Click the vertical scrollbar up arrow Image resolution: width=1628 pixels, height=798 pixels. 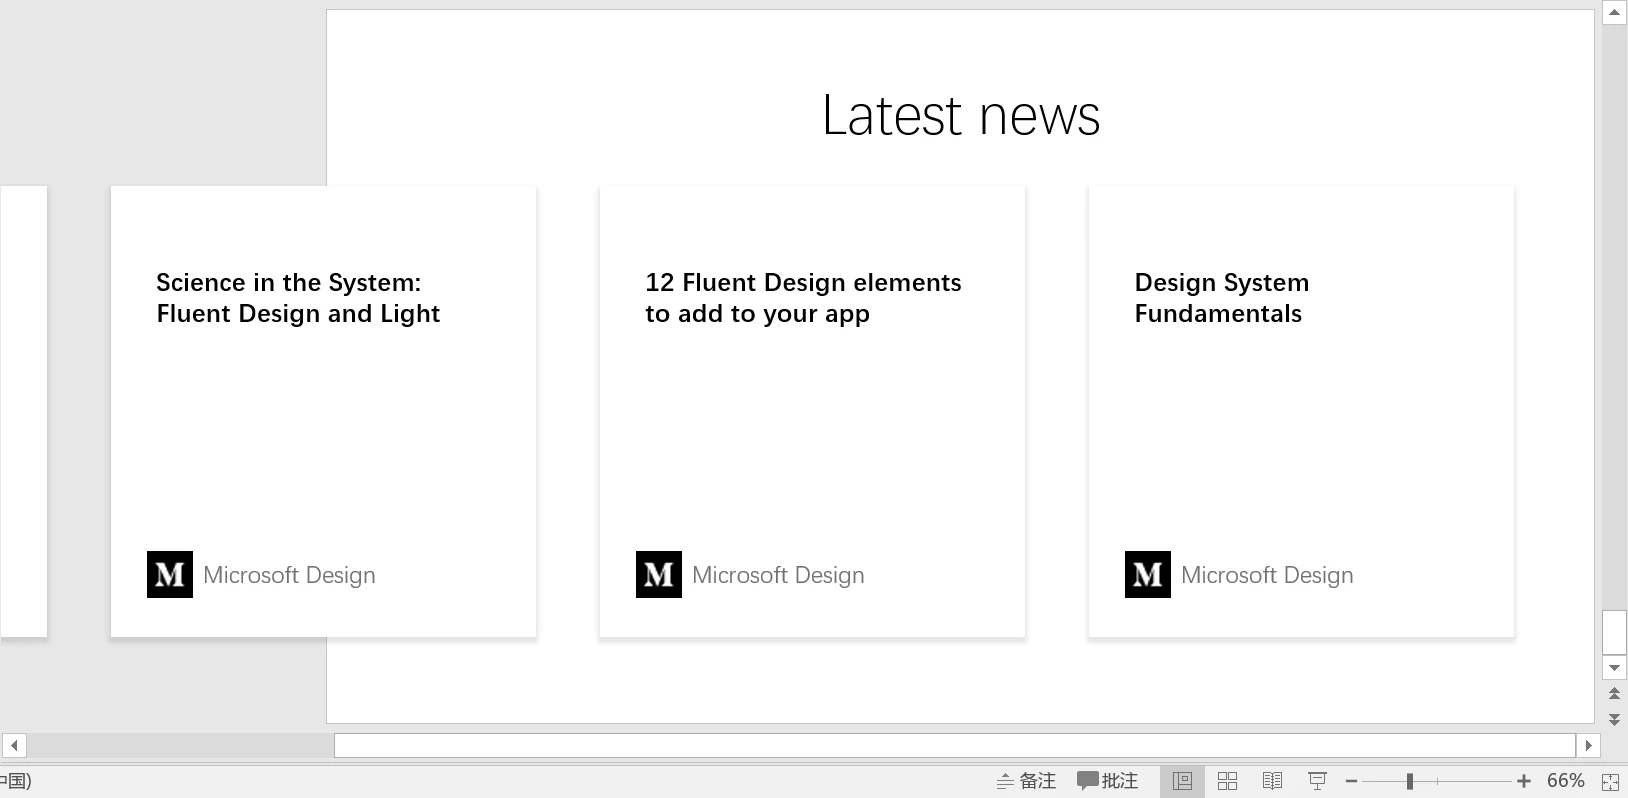click(1614, 12)
